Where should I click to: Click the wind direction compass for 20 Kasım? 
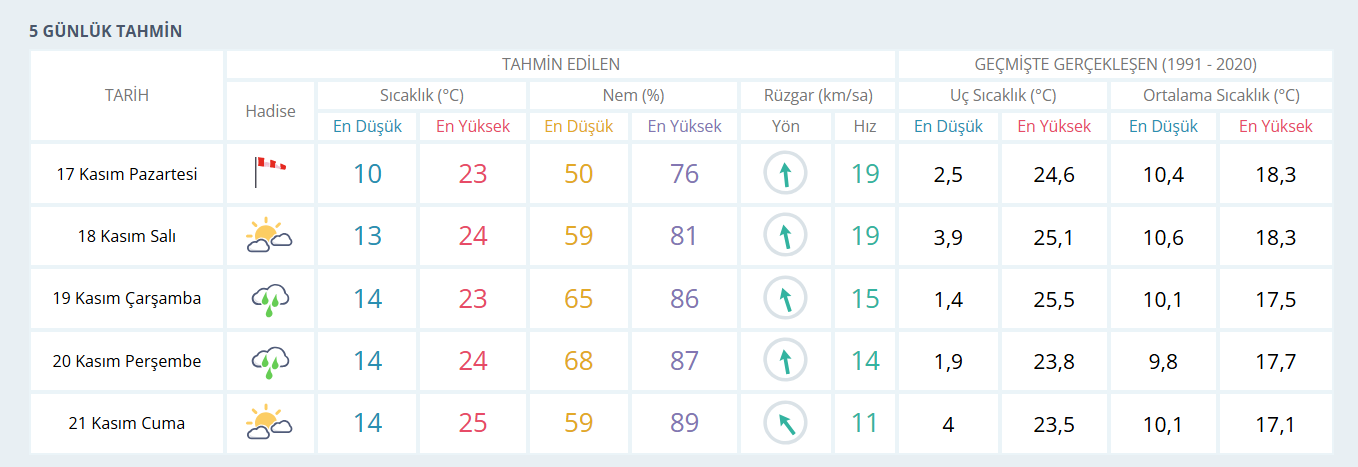[785, 361]
